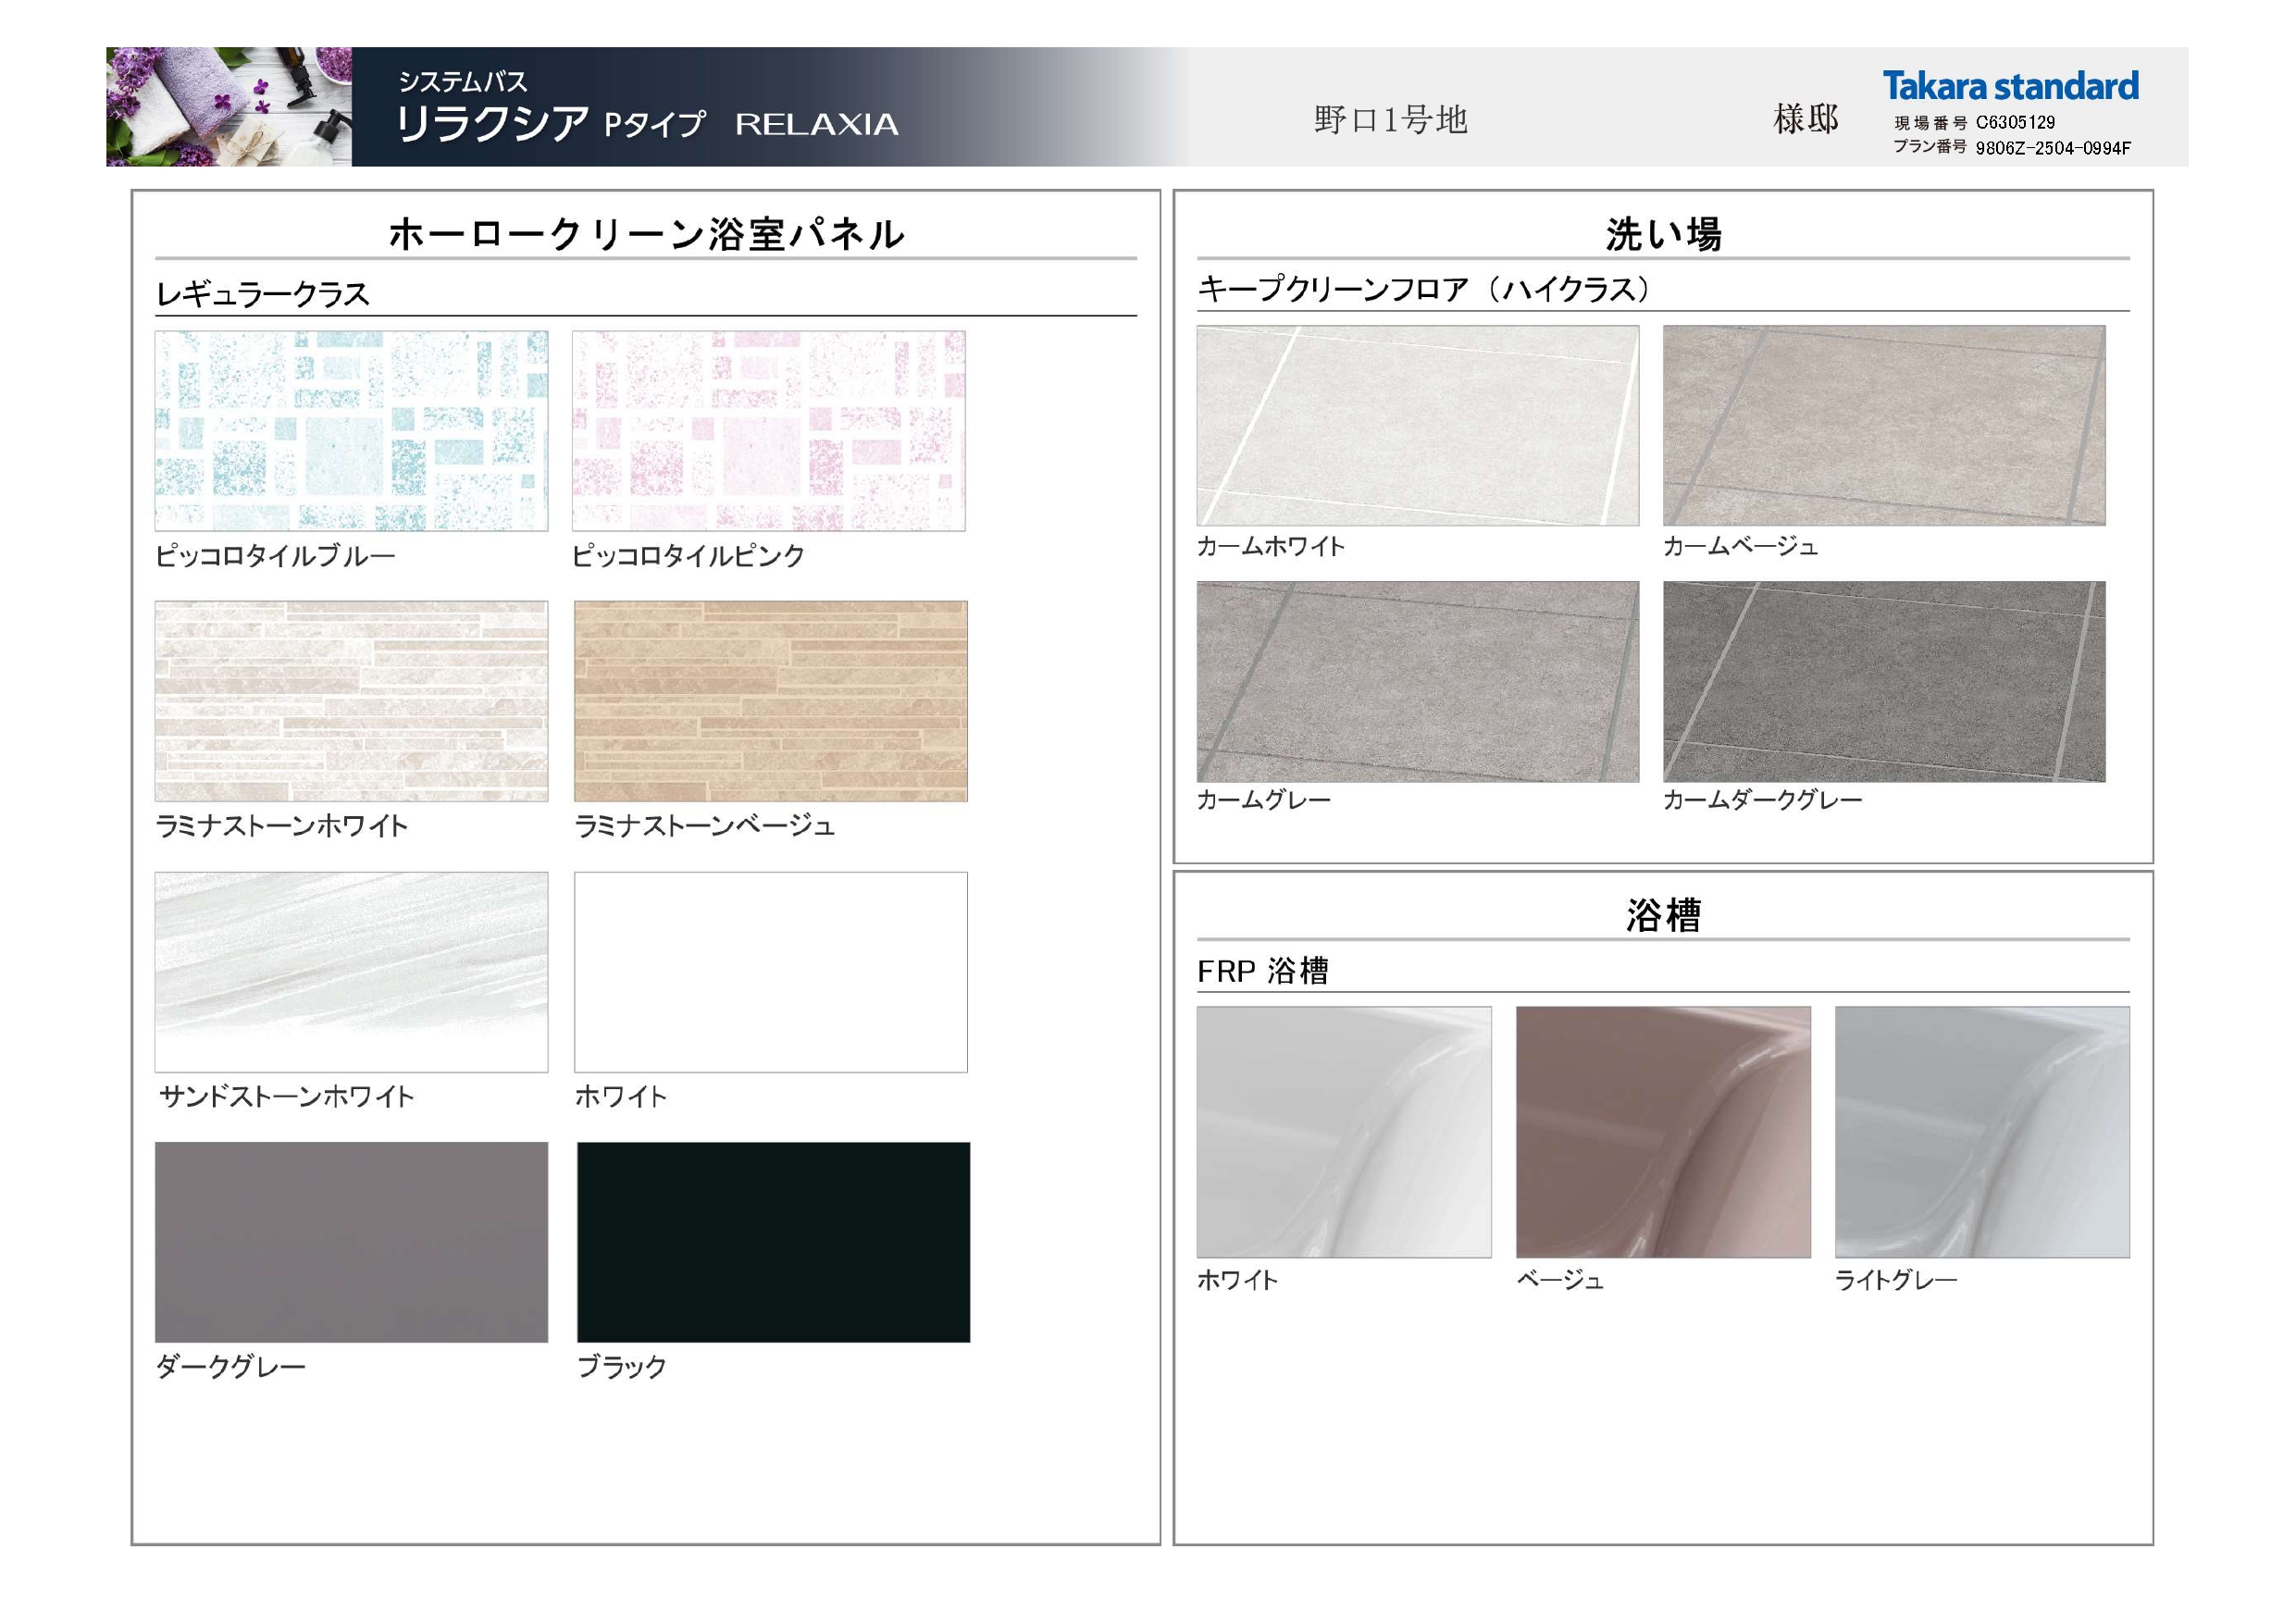
Task: Choose the Calm Gray floor thumbnail
Action: pos(1417,681)
